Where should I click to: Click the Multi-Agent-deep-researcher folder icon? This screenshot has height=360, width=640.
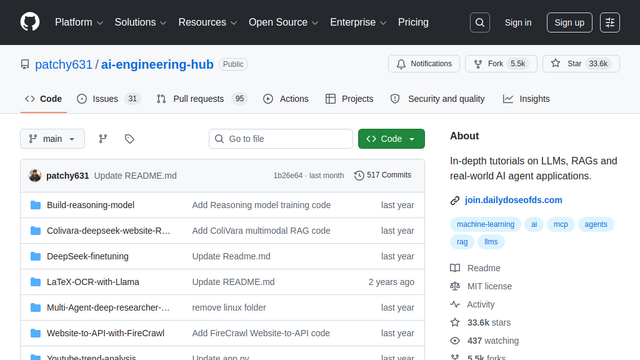coord(36,307)
